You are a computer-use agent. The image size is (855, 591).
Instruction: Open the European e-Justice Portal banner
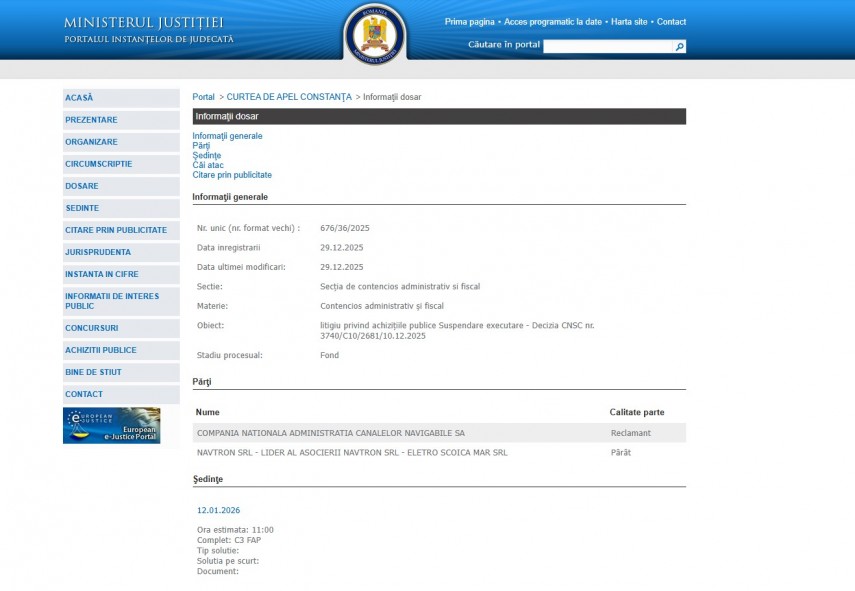[x=111, y=425]
